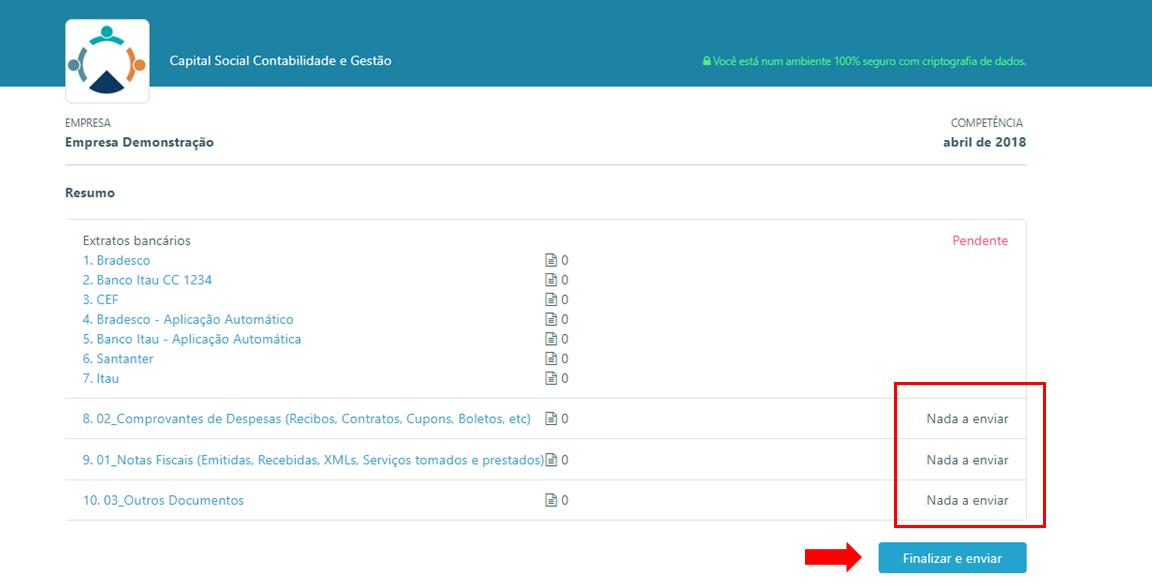Open 4. Bradesco - Aplicação Automático link
The height and width of the screenshot is (583, 1152).
pos(188,319)
